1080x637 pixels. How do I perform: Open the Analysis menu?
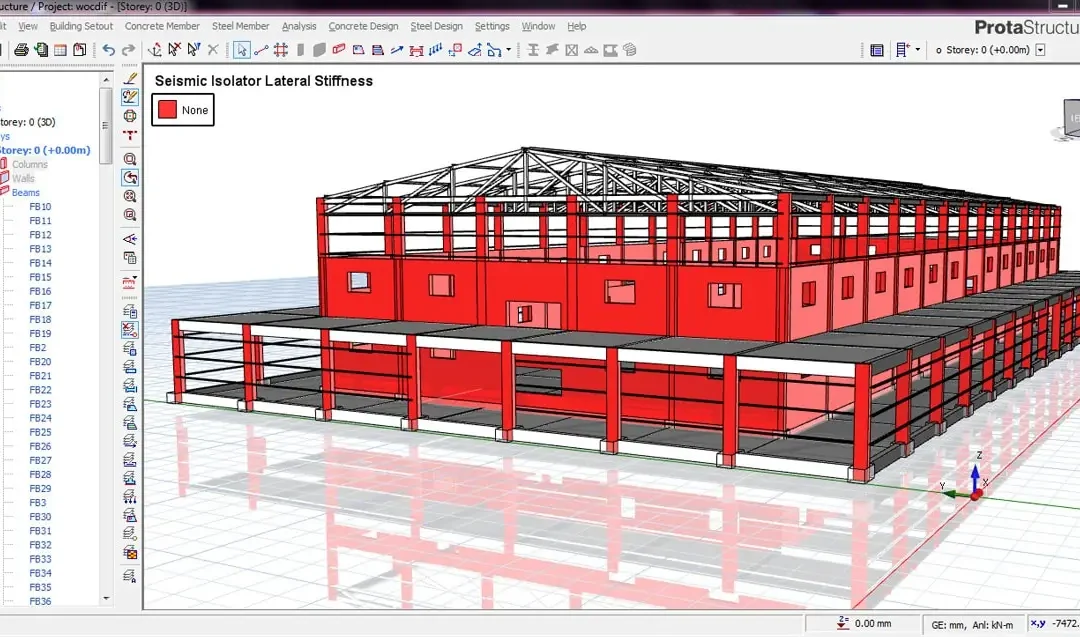(x=299, y=26)
